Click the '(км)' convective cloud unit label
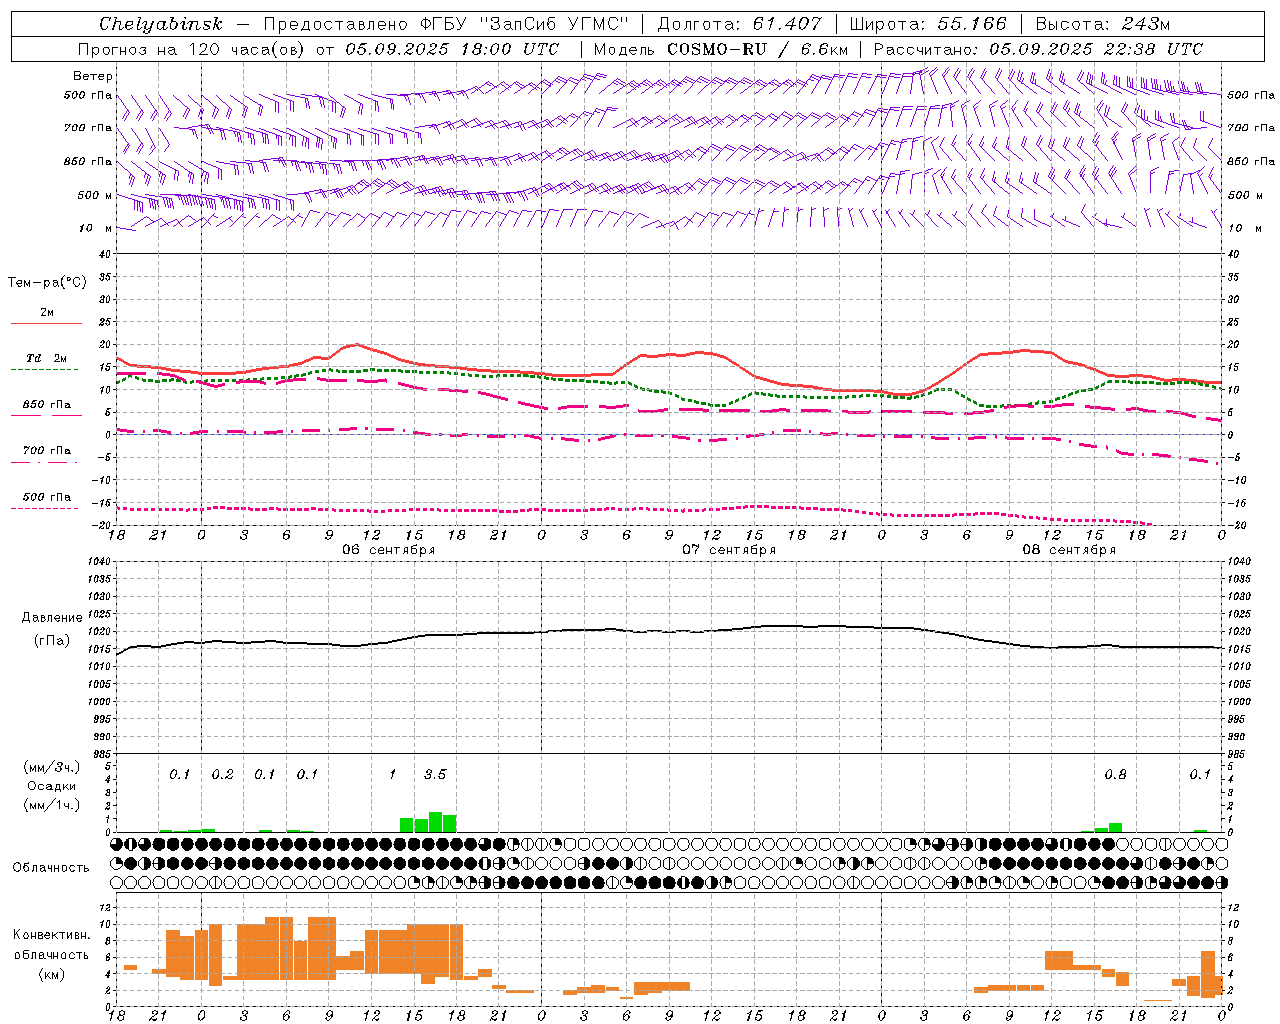 pos(51,973)
